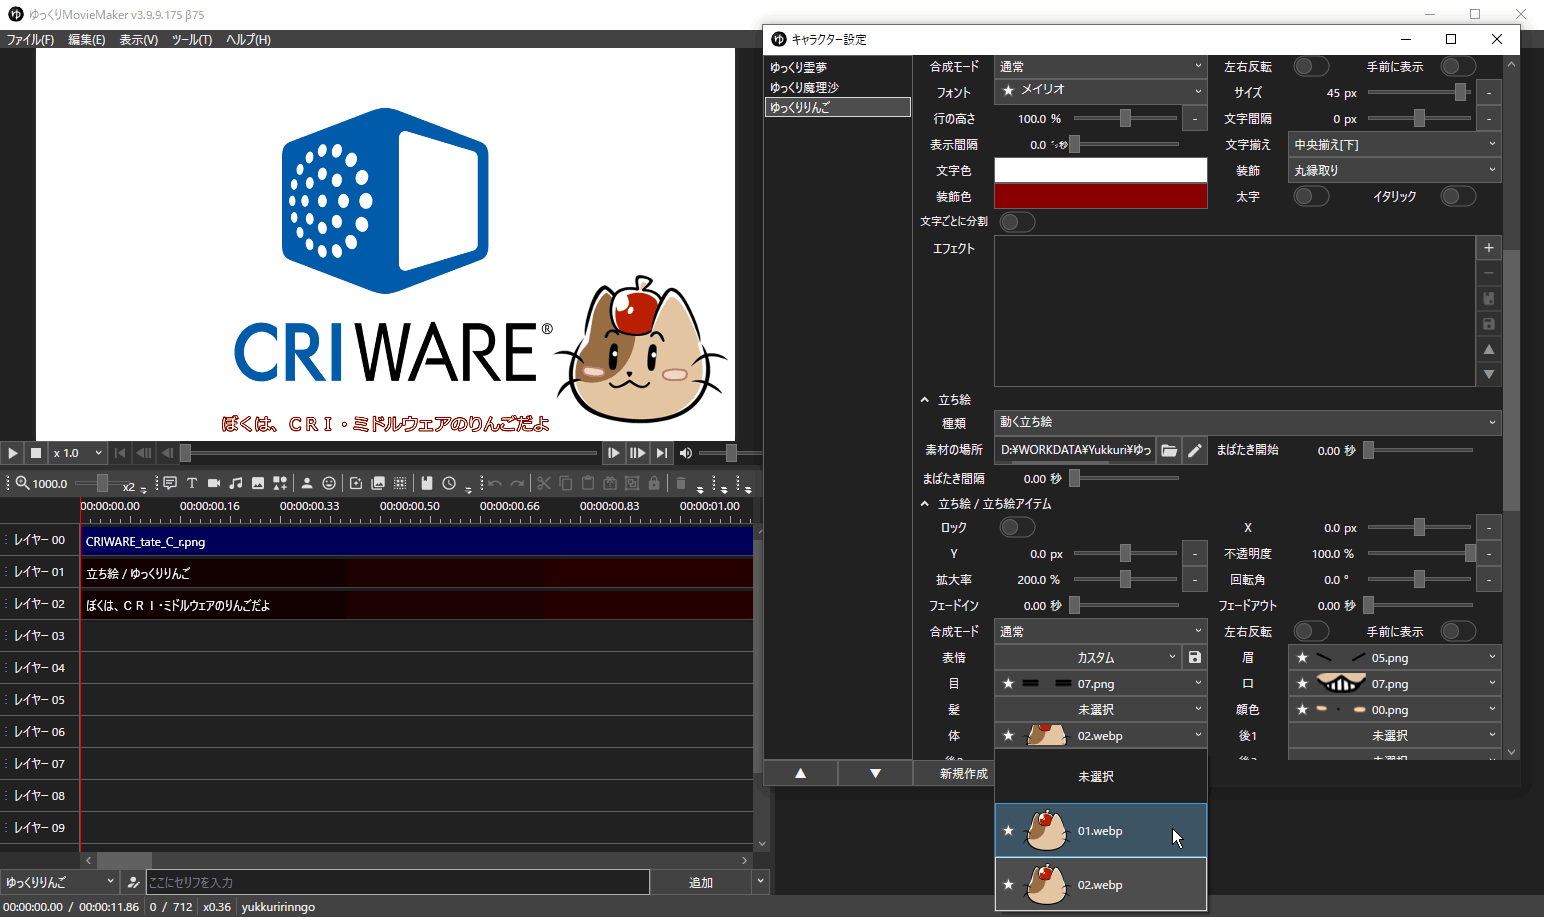
Task: Open the 眉 05.png dropdown
Action: click(x=1394, y=658)
